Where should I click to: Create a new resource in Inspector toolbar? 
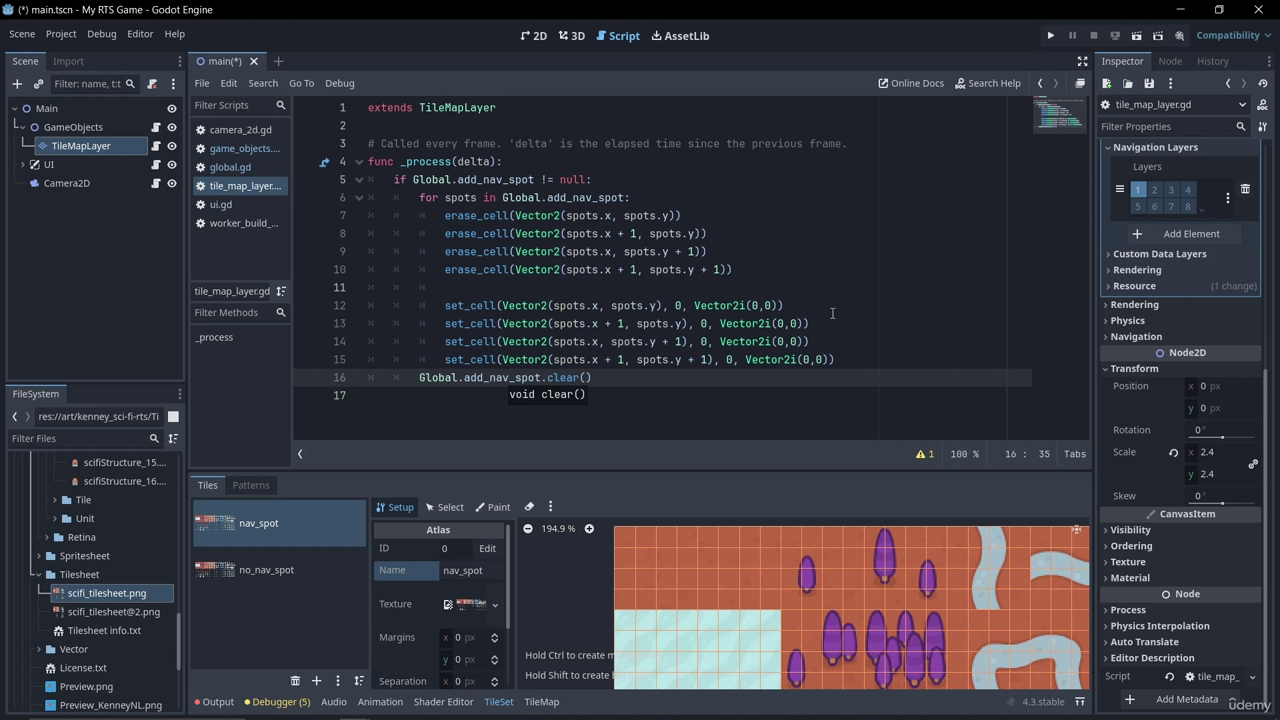(1107, 84)
